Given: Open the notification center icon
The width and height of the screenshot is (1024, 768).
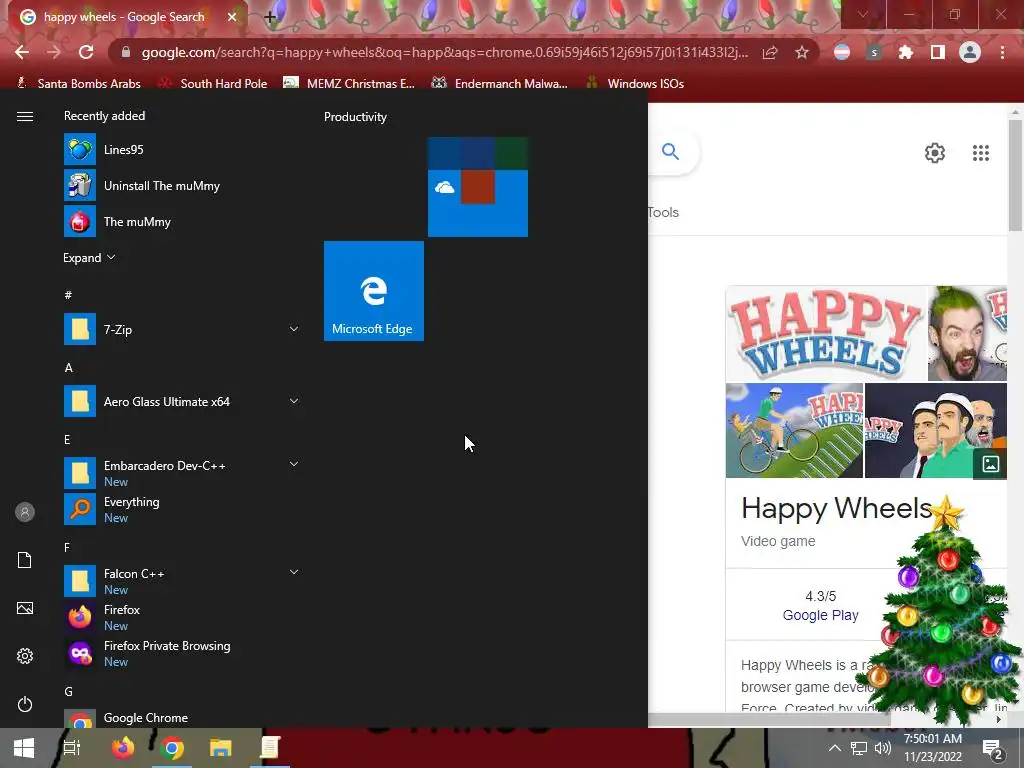Looking at the screenshot, I should point(993,748).
